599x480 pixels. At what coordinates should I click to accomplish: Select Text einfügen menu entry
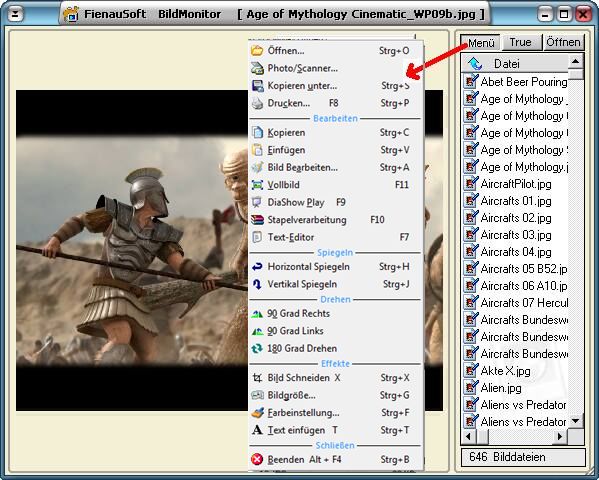[x=335, y=430]
